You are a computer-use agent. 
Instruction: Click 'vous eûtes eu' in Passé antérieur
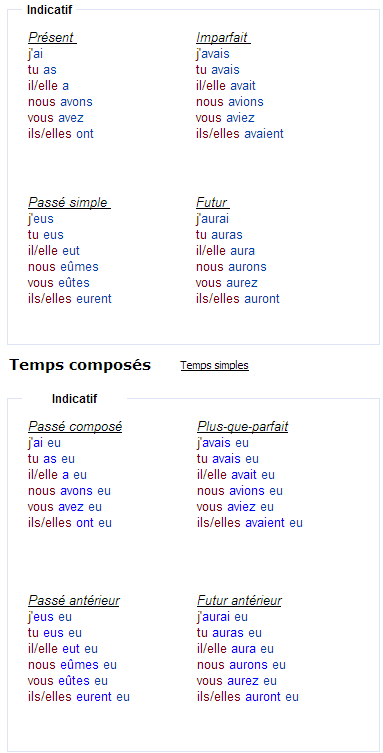coord(68,680)
